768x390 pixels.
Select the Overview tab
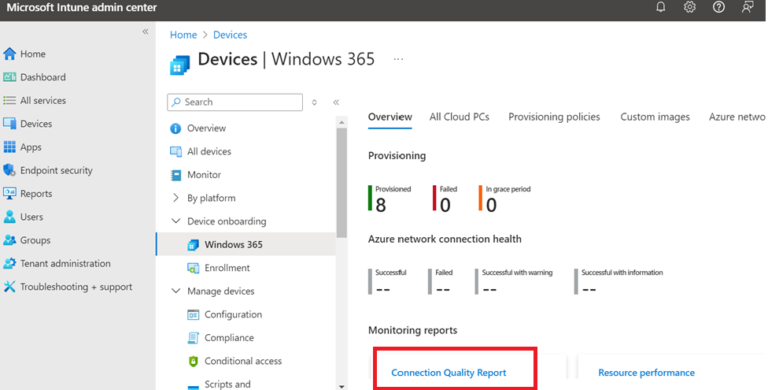[x=390, y=117]
